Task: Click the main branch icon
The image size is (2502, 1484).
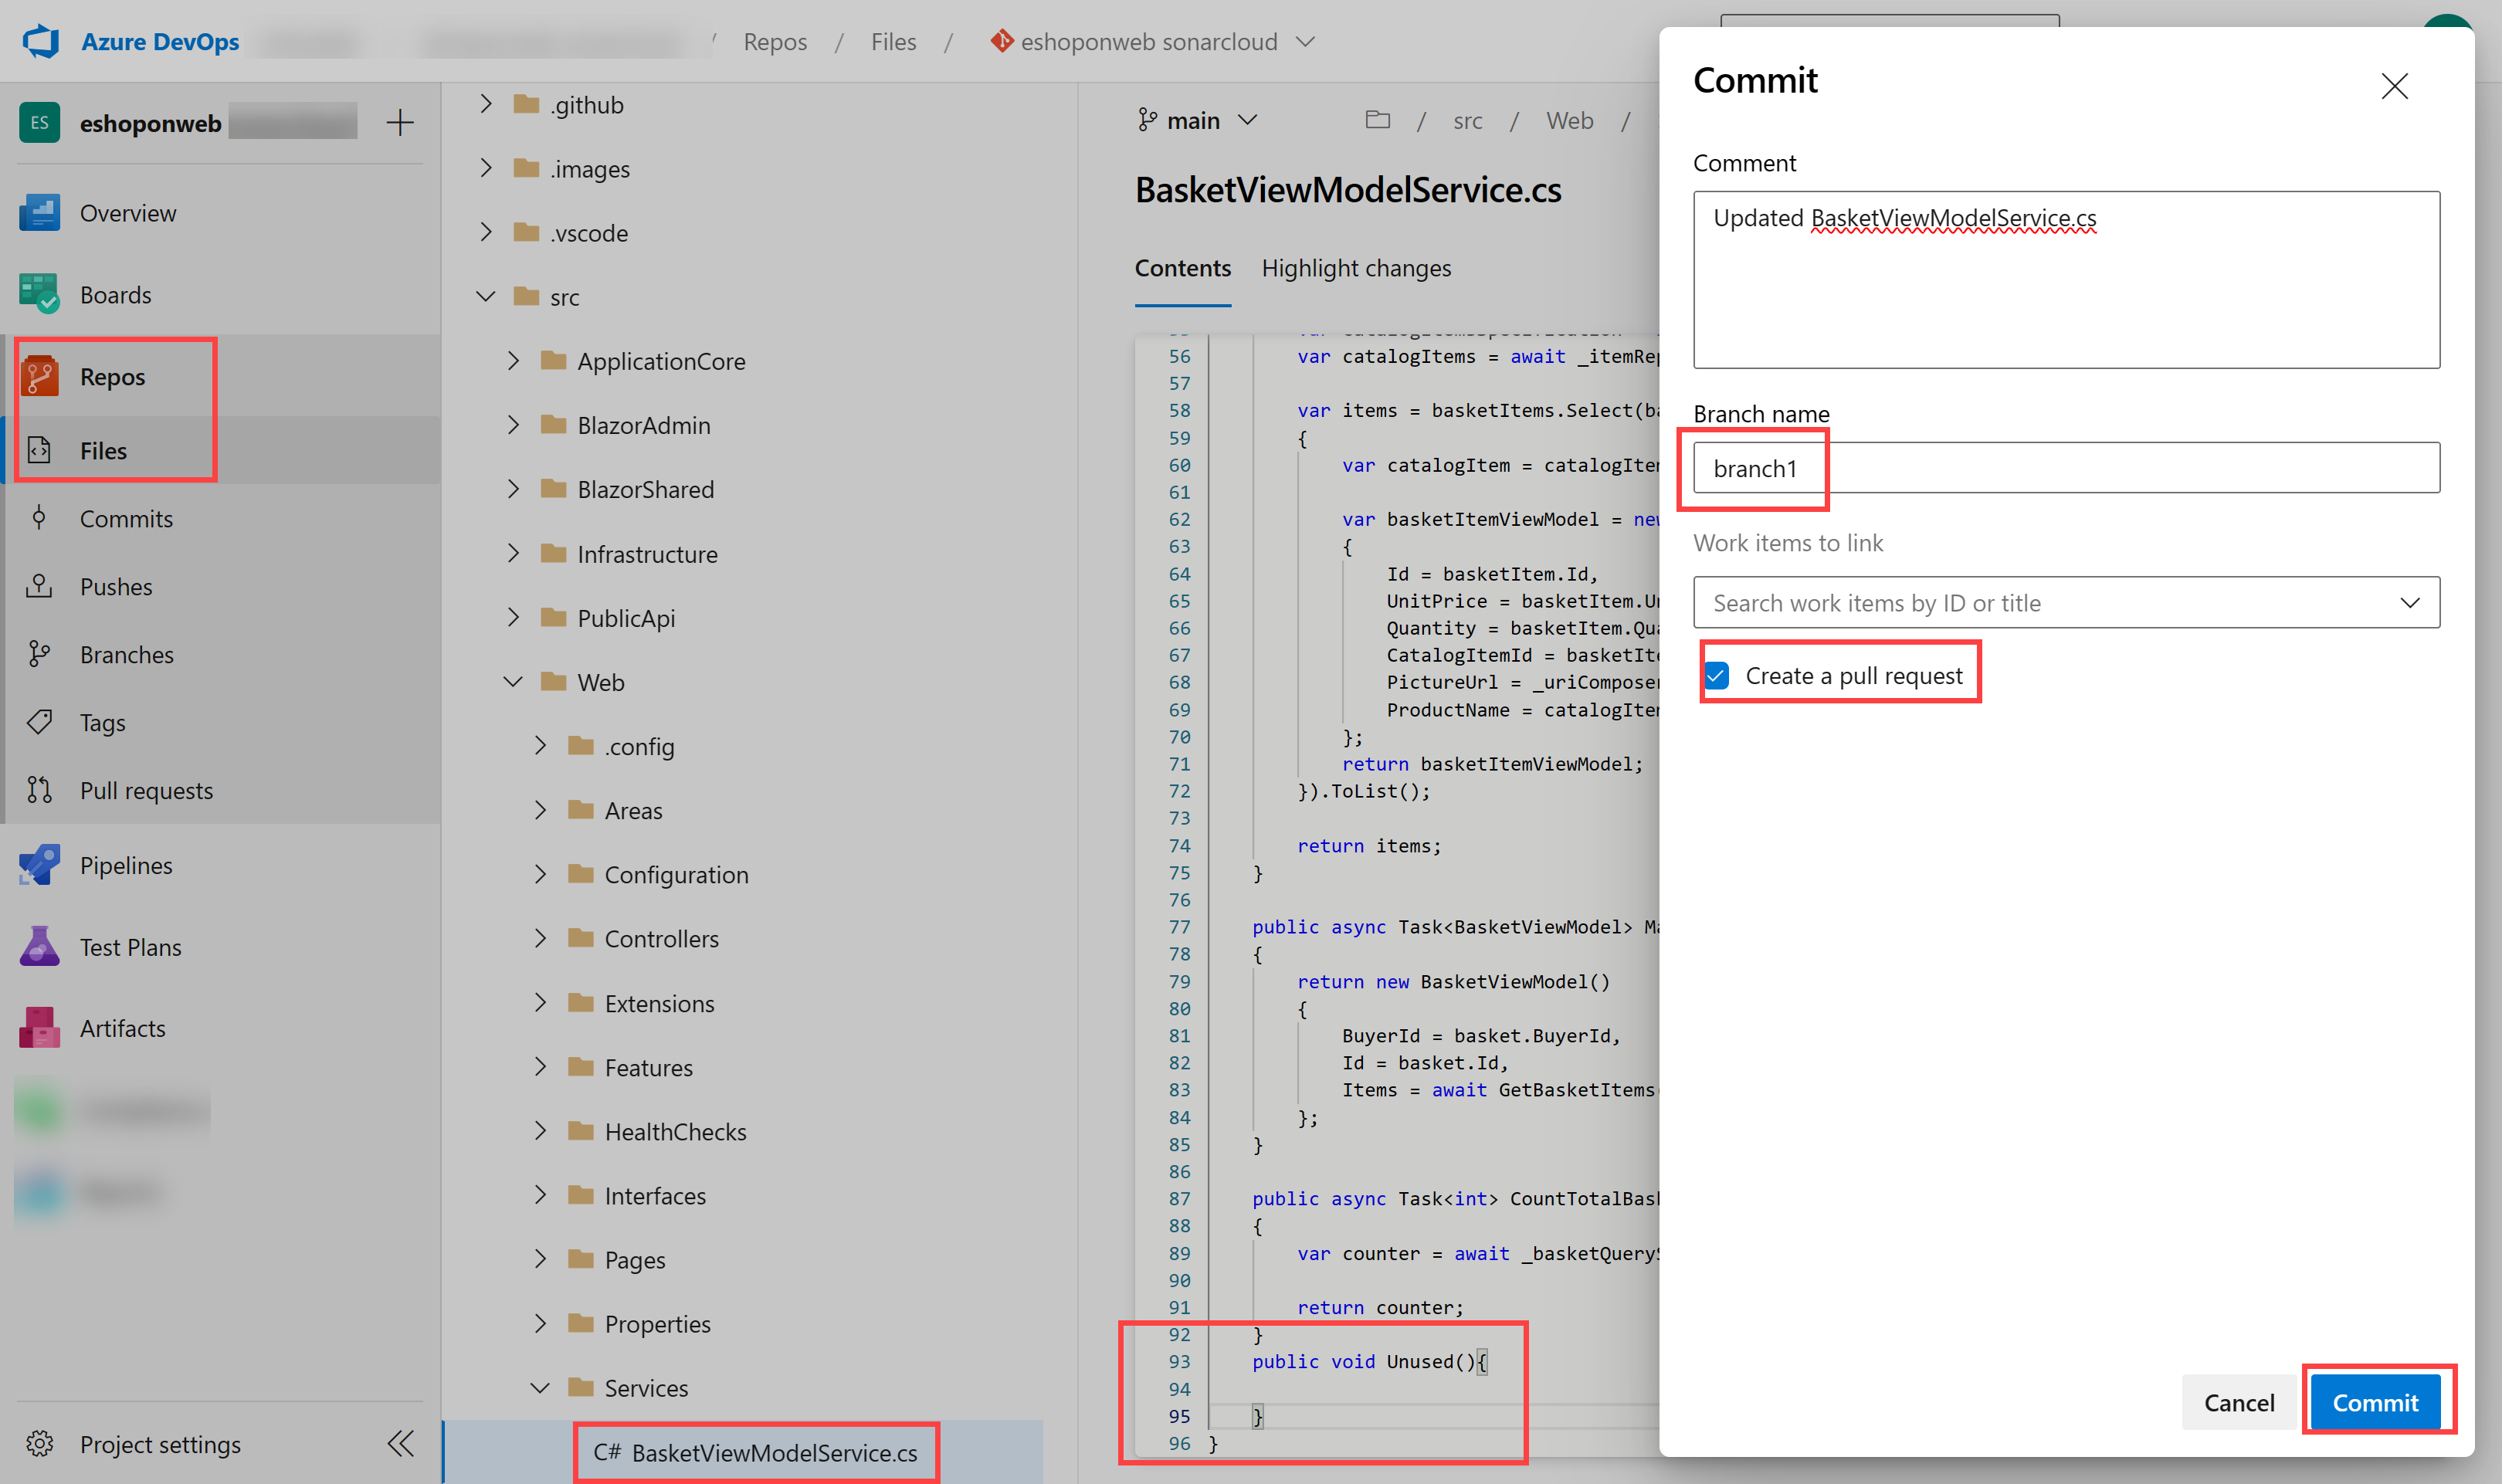Action: (1147, 120)
